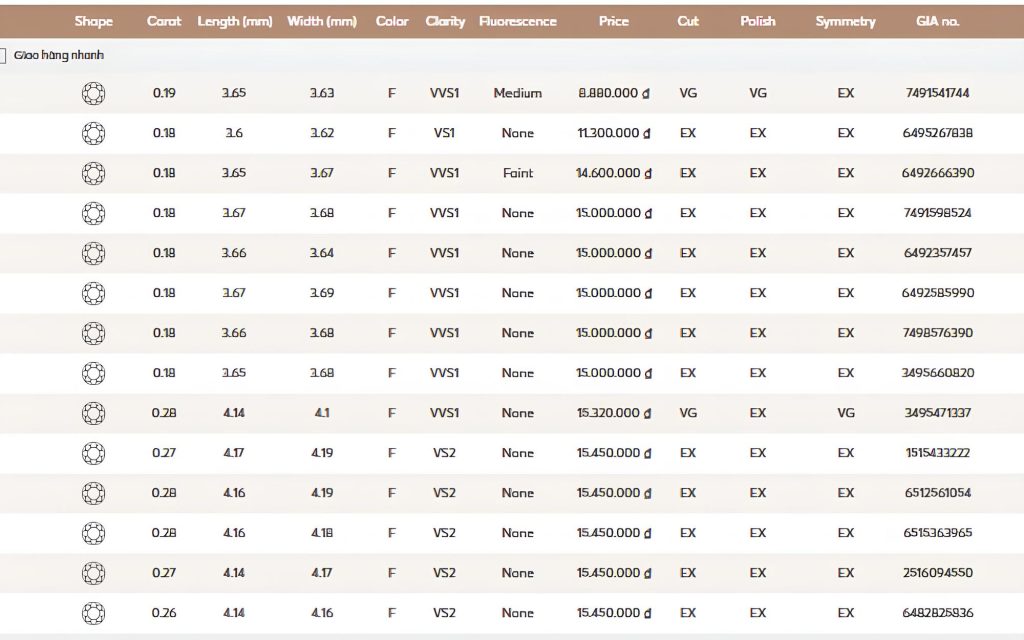Click the GIA no. column header
Screen dimensions: 1024x640
pyautogui.click(x=938, y=21)
